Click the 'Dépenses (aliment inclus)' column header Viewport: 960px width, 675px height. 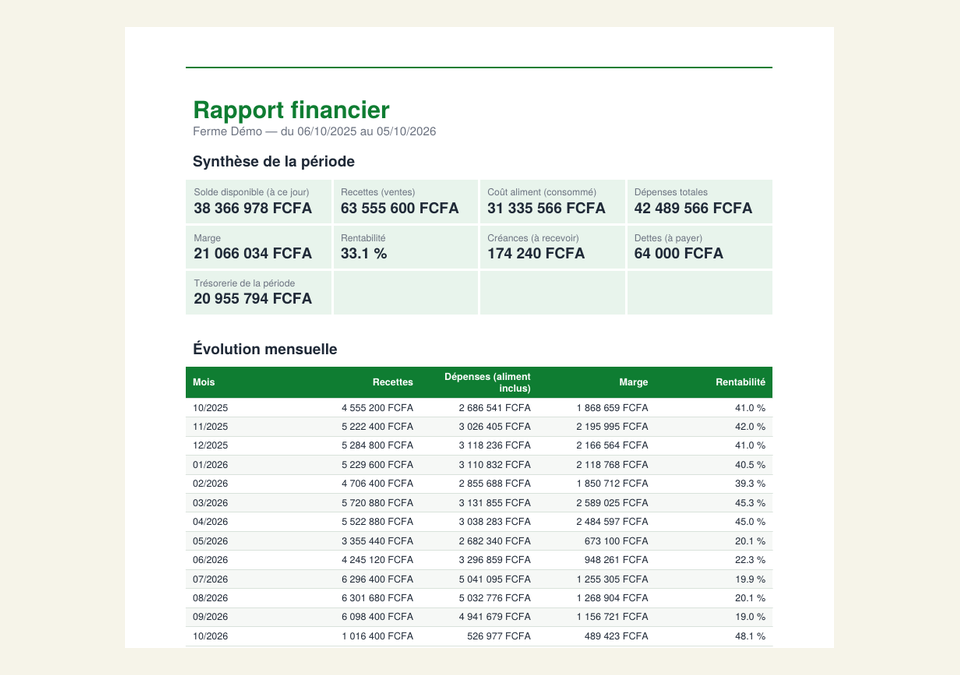tap(487, 382)
